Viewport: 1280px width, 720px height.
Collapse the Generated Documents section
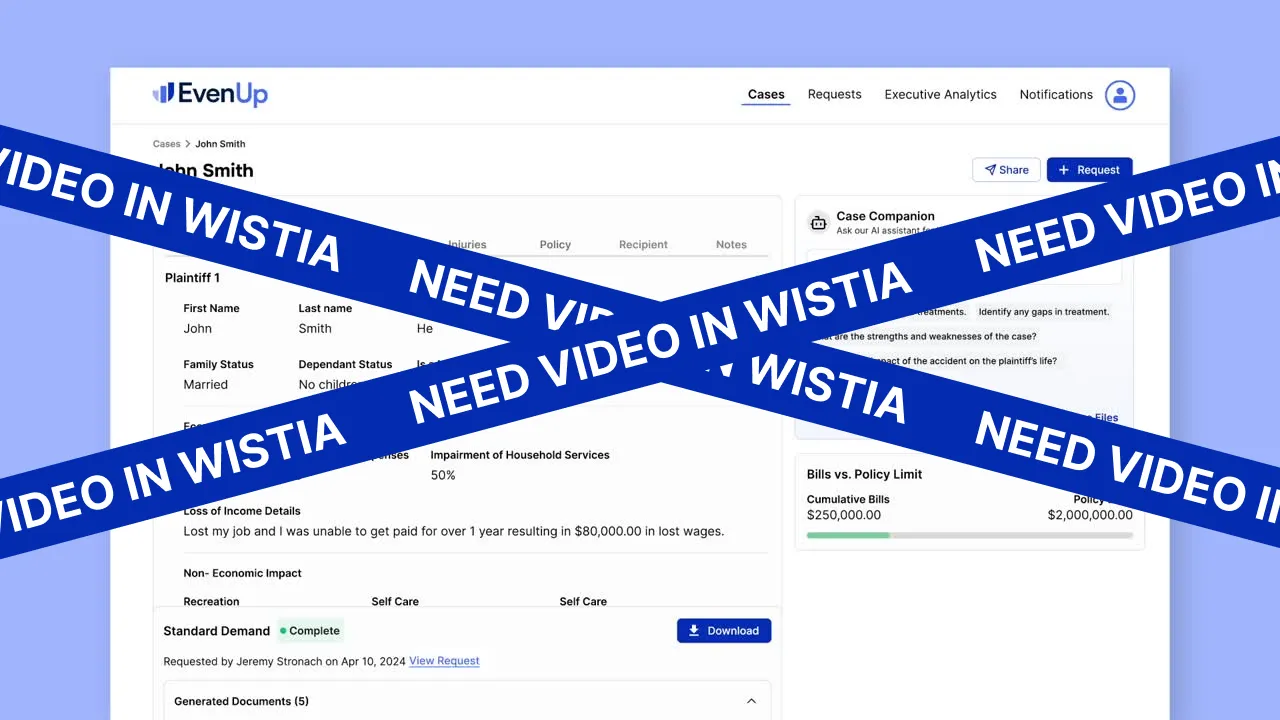click(751, 701)
